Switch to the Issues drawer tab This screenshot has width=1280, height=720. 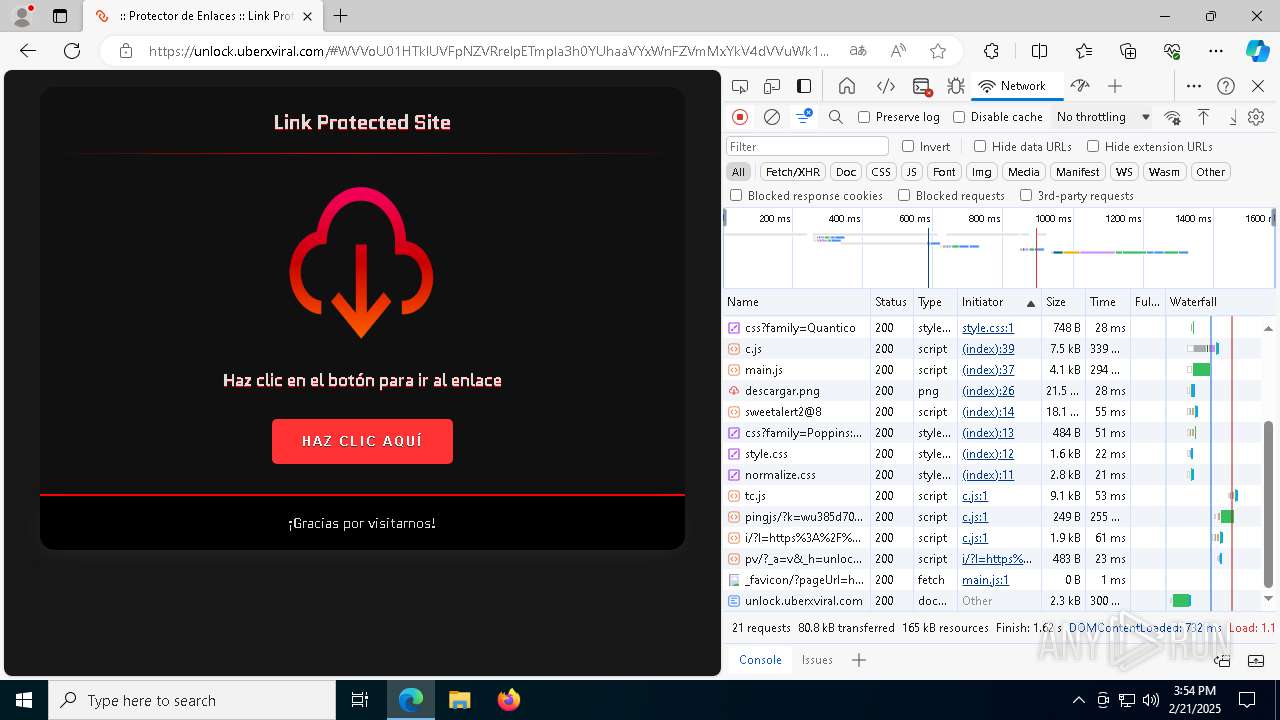[817, 660]
